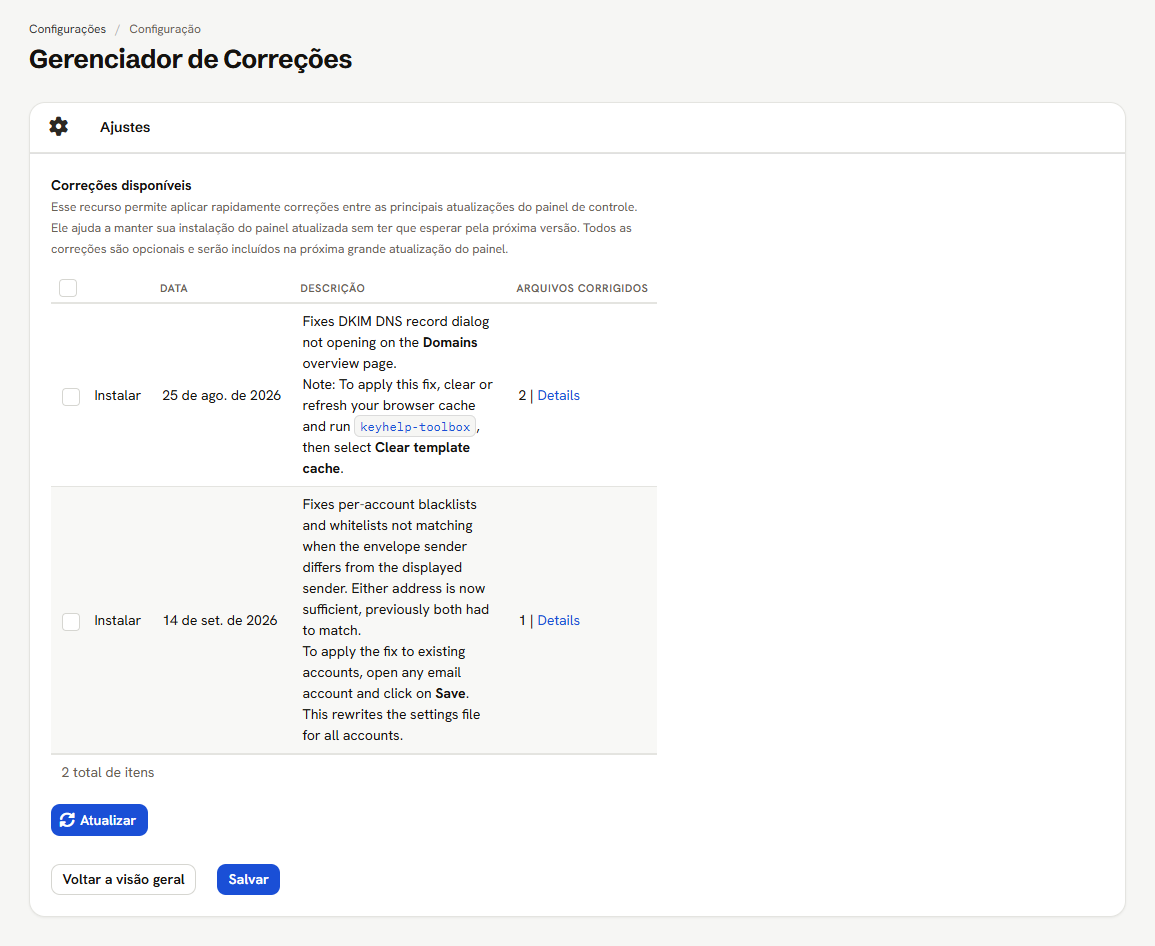Click Instalar label in the DKIM row
The height and width of the screenshot is (946, 1155).
coord(117,396)
